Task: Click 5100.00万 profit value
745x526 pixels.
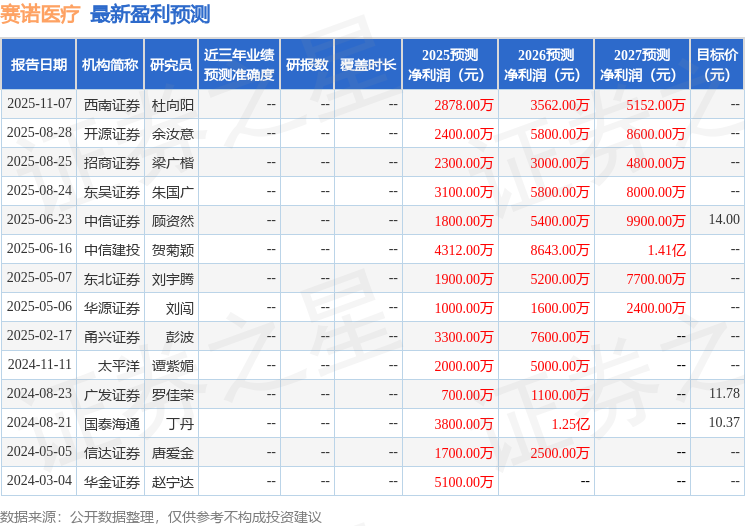Action: tap(464, 482)
